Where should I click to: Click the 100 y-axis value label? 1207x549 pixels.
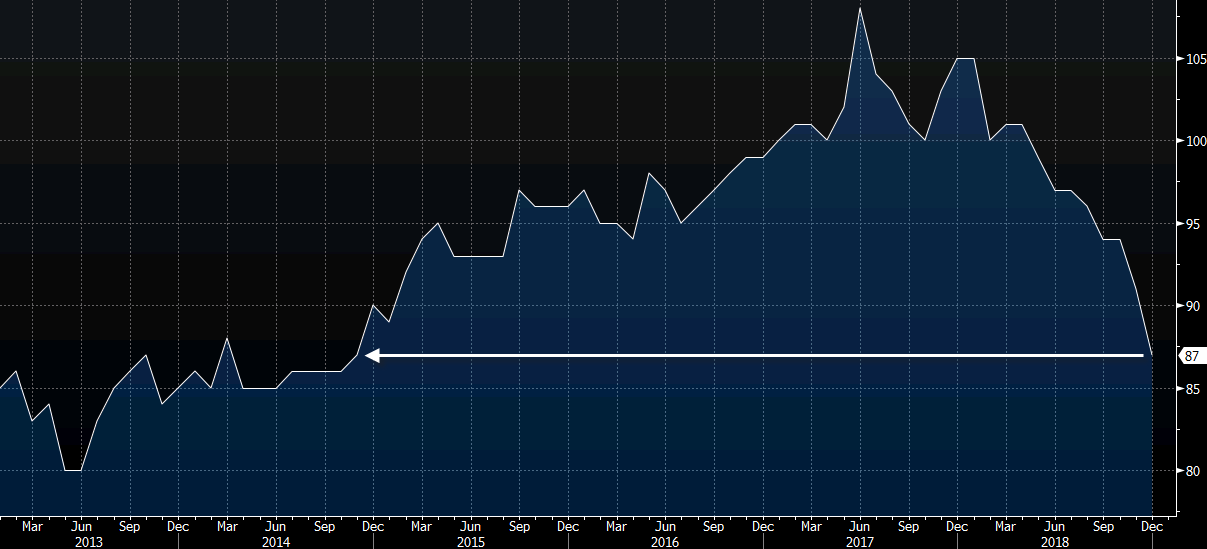coord(1196,141)
